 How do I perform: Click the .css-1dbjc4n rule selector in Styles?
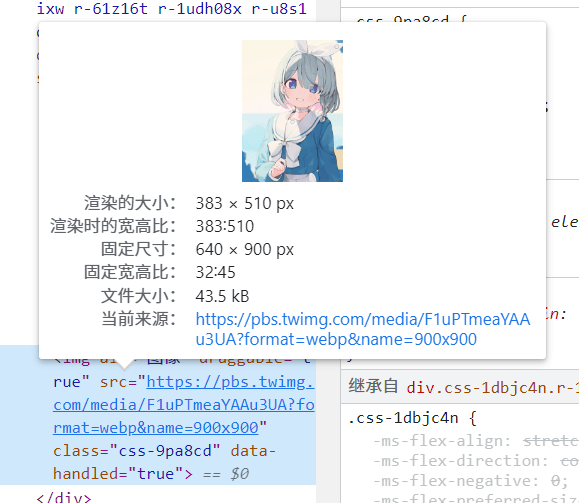coord(403,418)
